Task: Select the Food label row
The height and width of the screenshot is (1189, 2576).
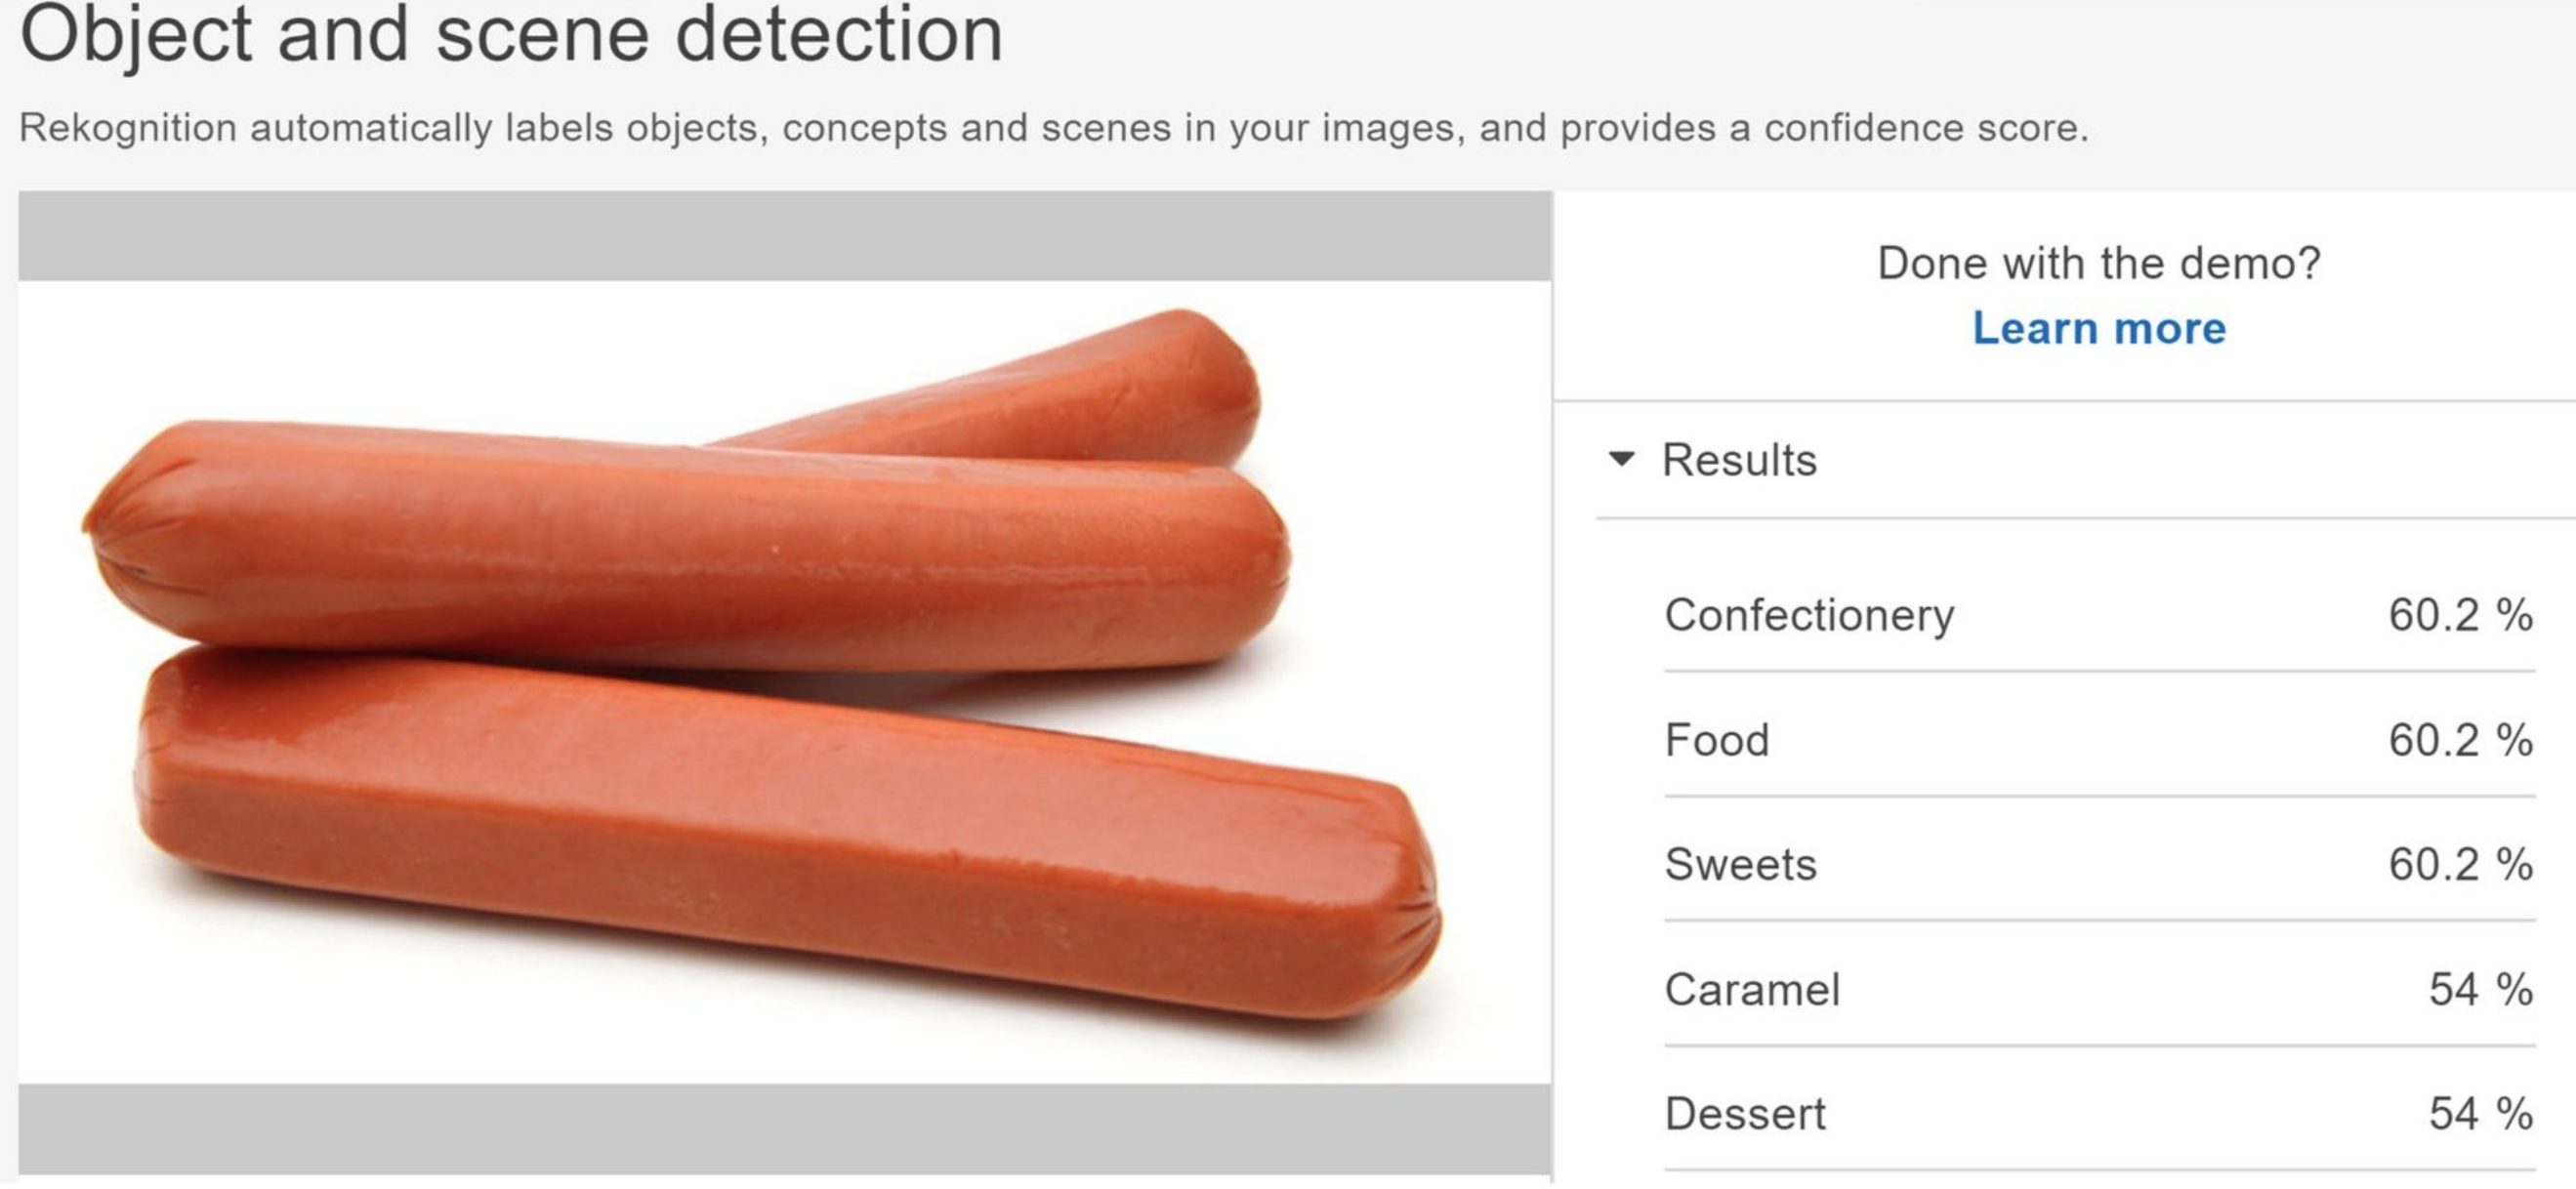Action: pos(2099,739)
